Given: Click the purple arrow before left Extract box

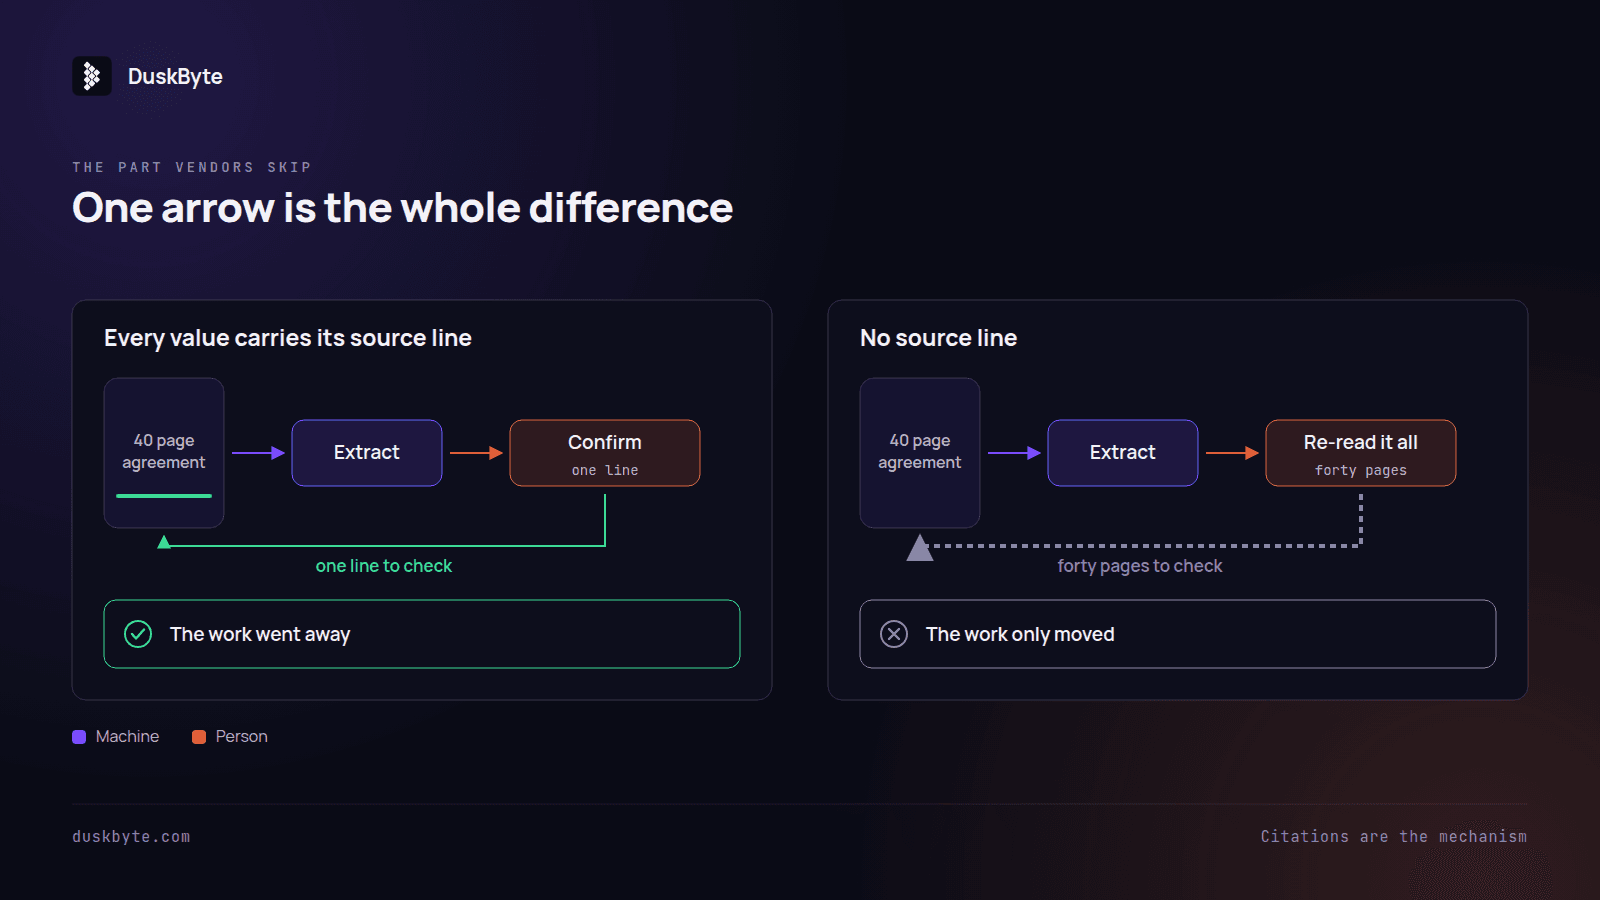Looking at the screenshot, I should (258, 453).
